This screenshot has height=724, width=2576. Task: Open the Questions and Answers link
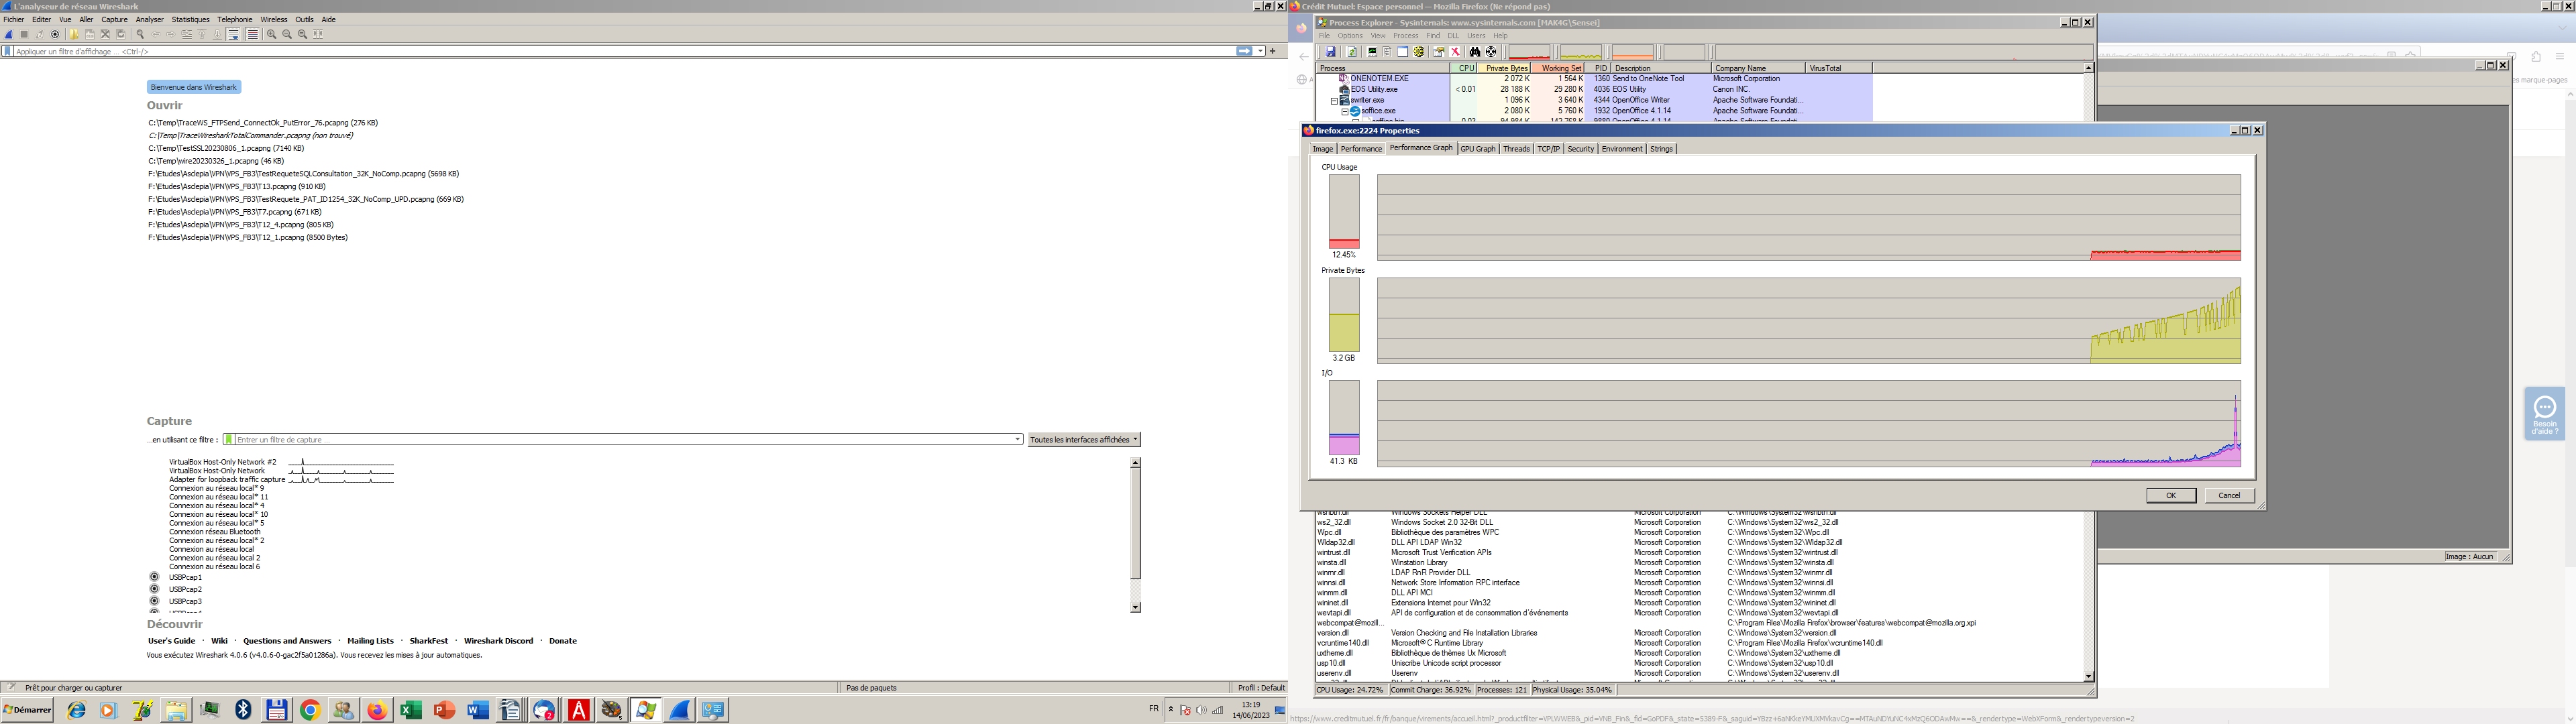click(x=287, y=641)
